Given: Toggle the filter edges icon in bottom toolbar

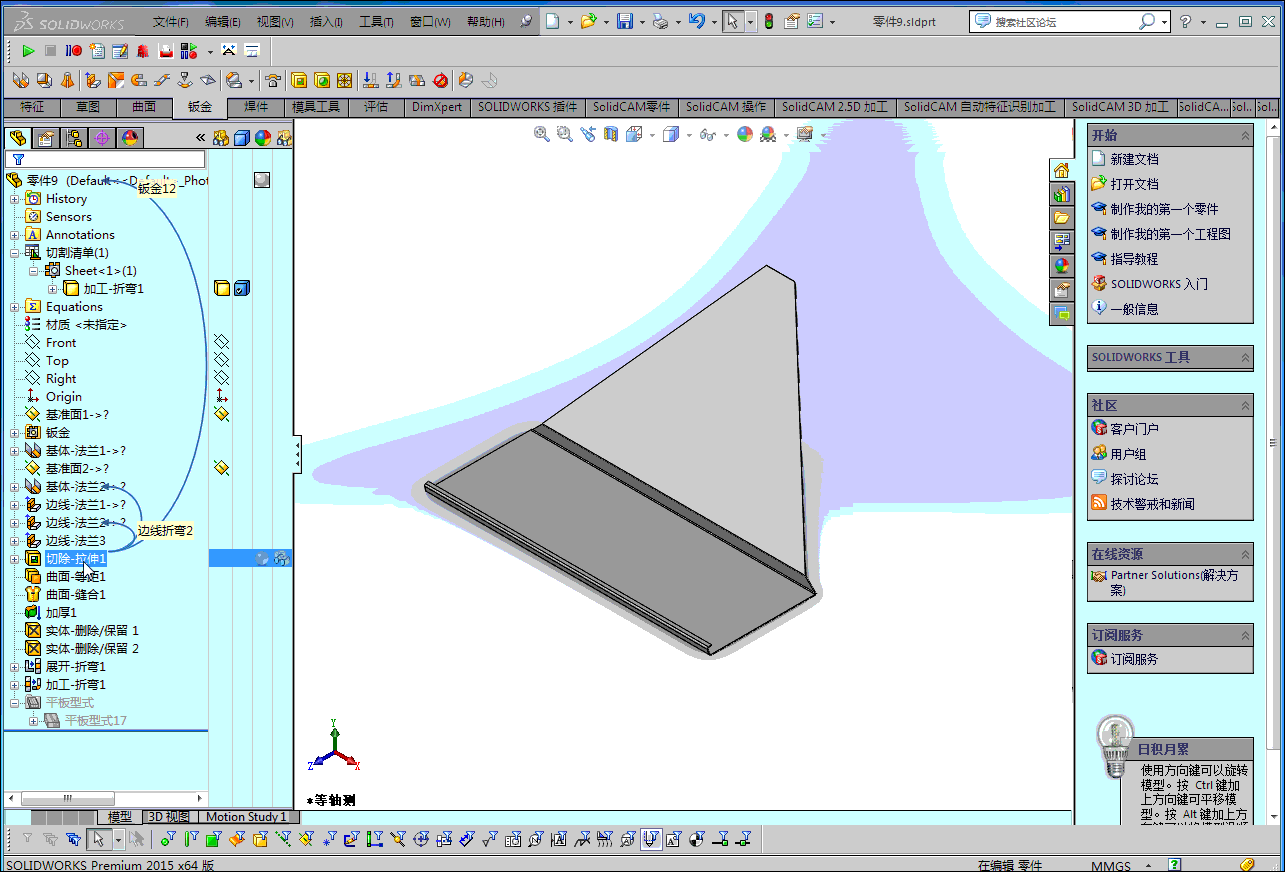Looking at the screenshot, I should (191, 838).
